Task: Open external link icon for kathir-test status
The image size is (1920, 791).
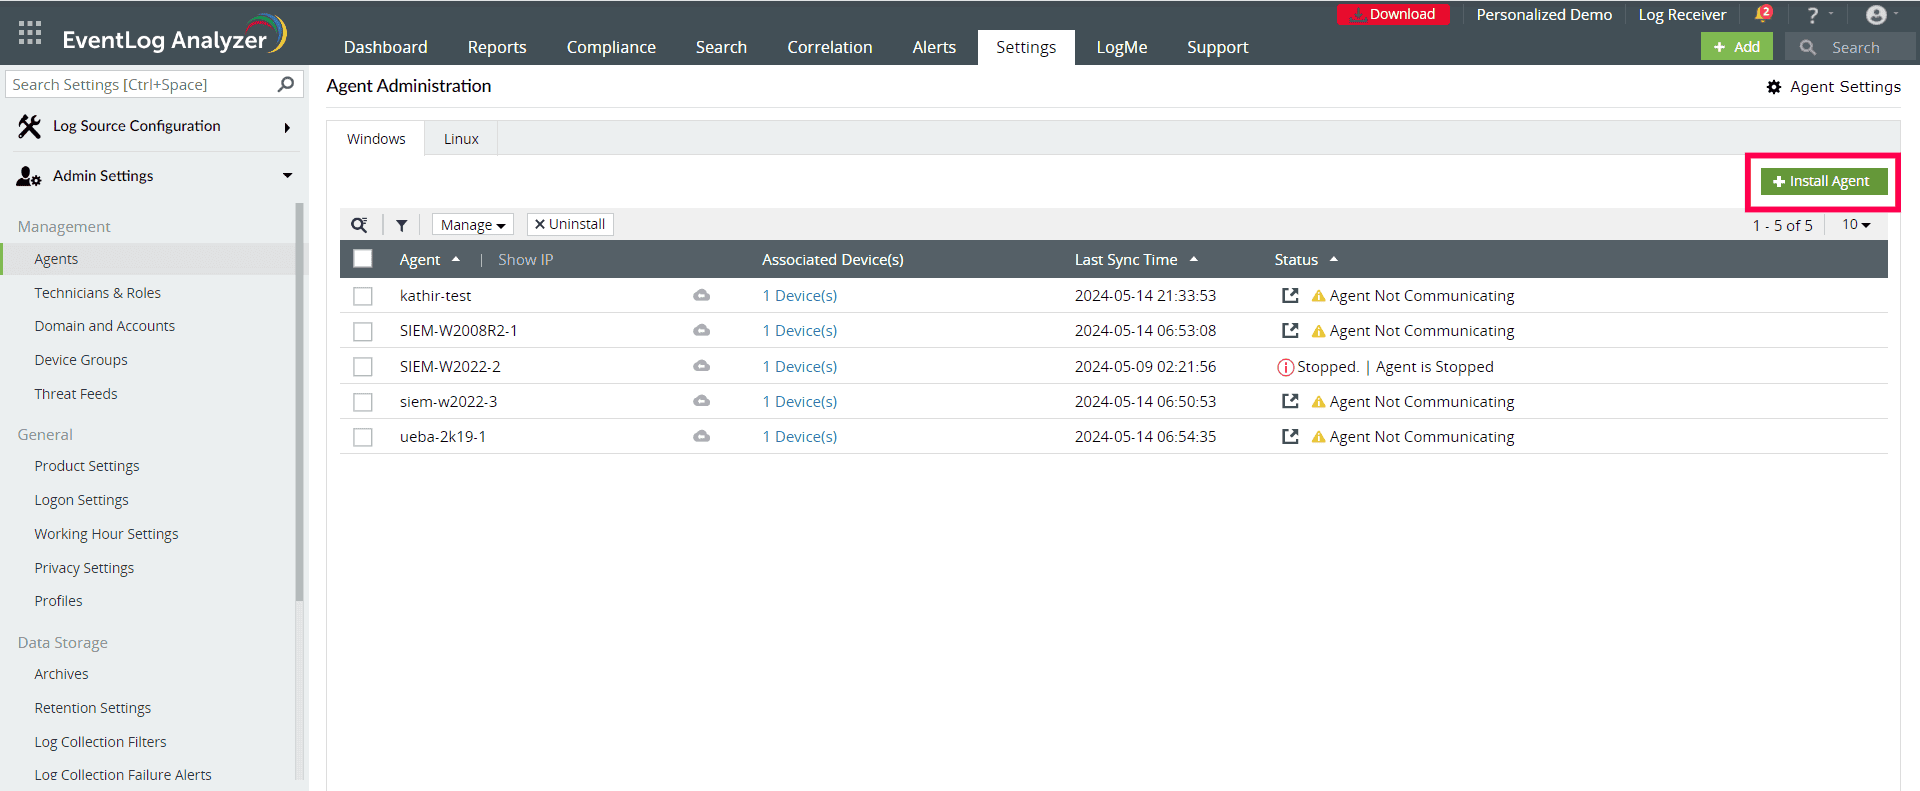Action: coord(1290,295)
